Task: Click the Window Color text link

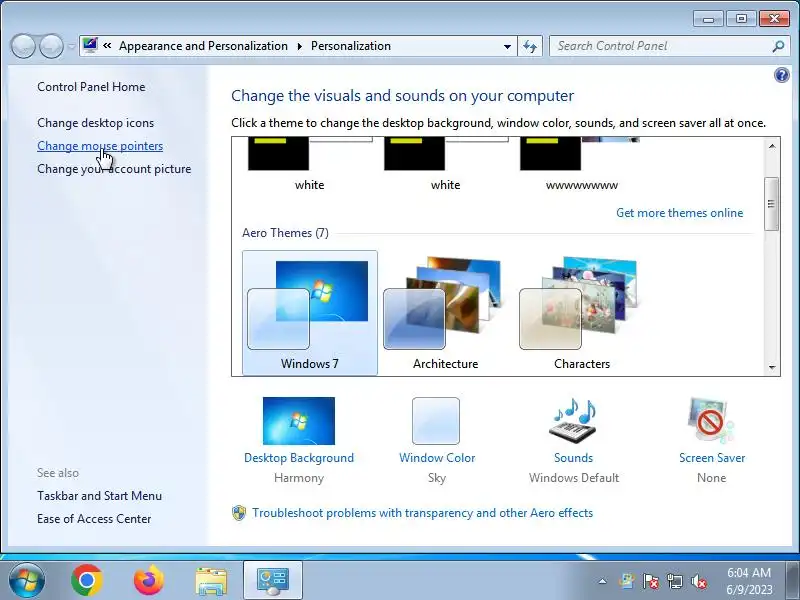Action: (x=437, y=458)
